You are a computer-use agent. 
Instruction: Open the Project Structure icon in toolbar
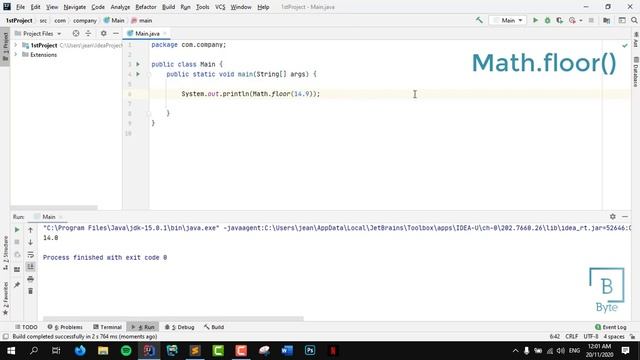pos(607,20)
